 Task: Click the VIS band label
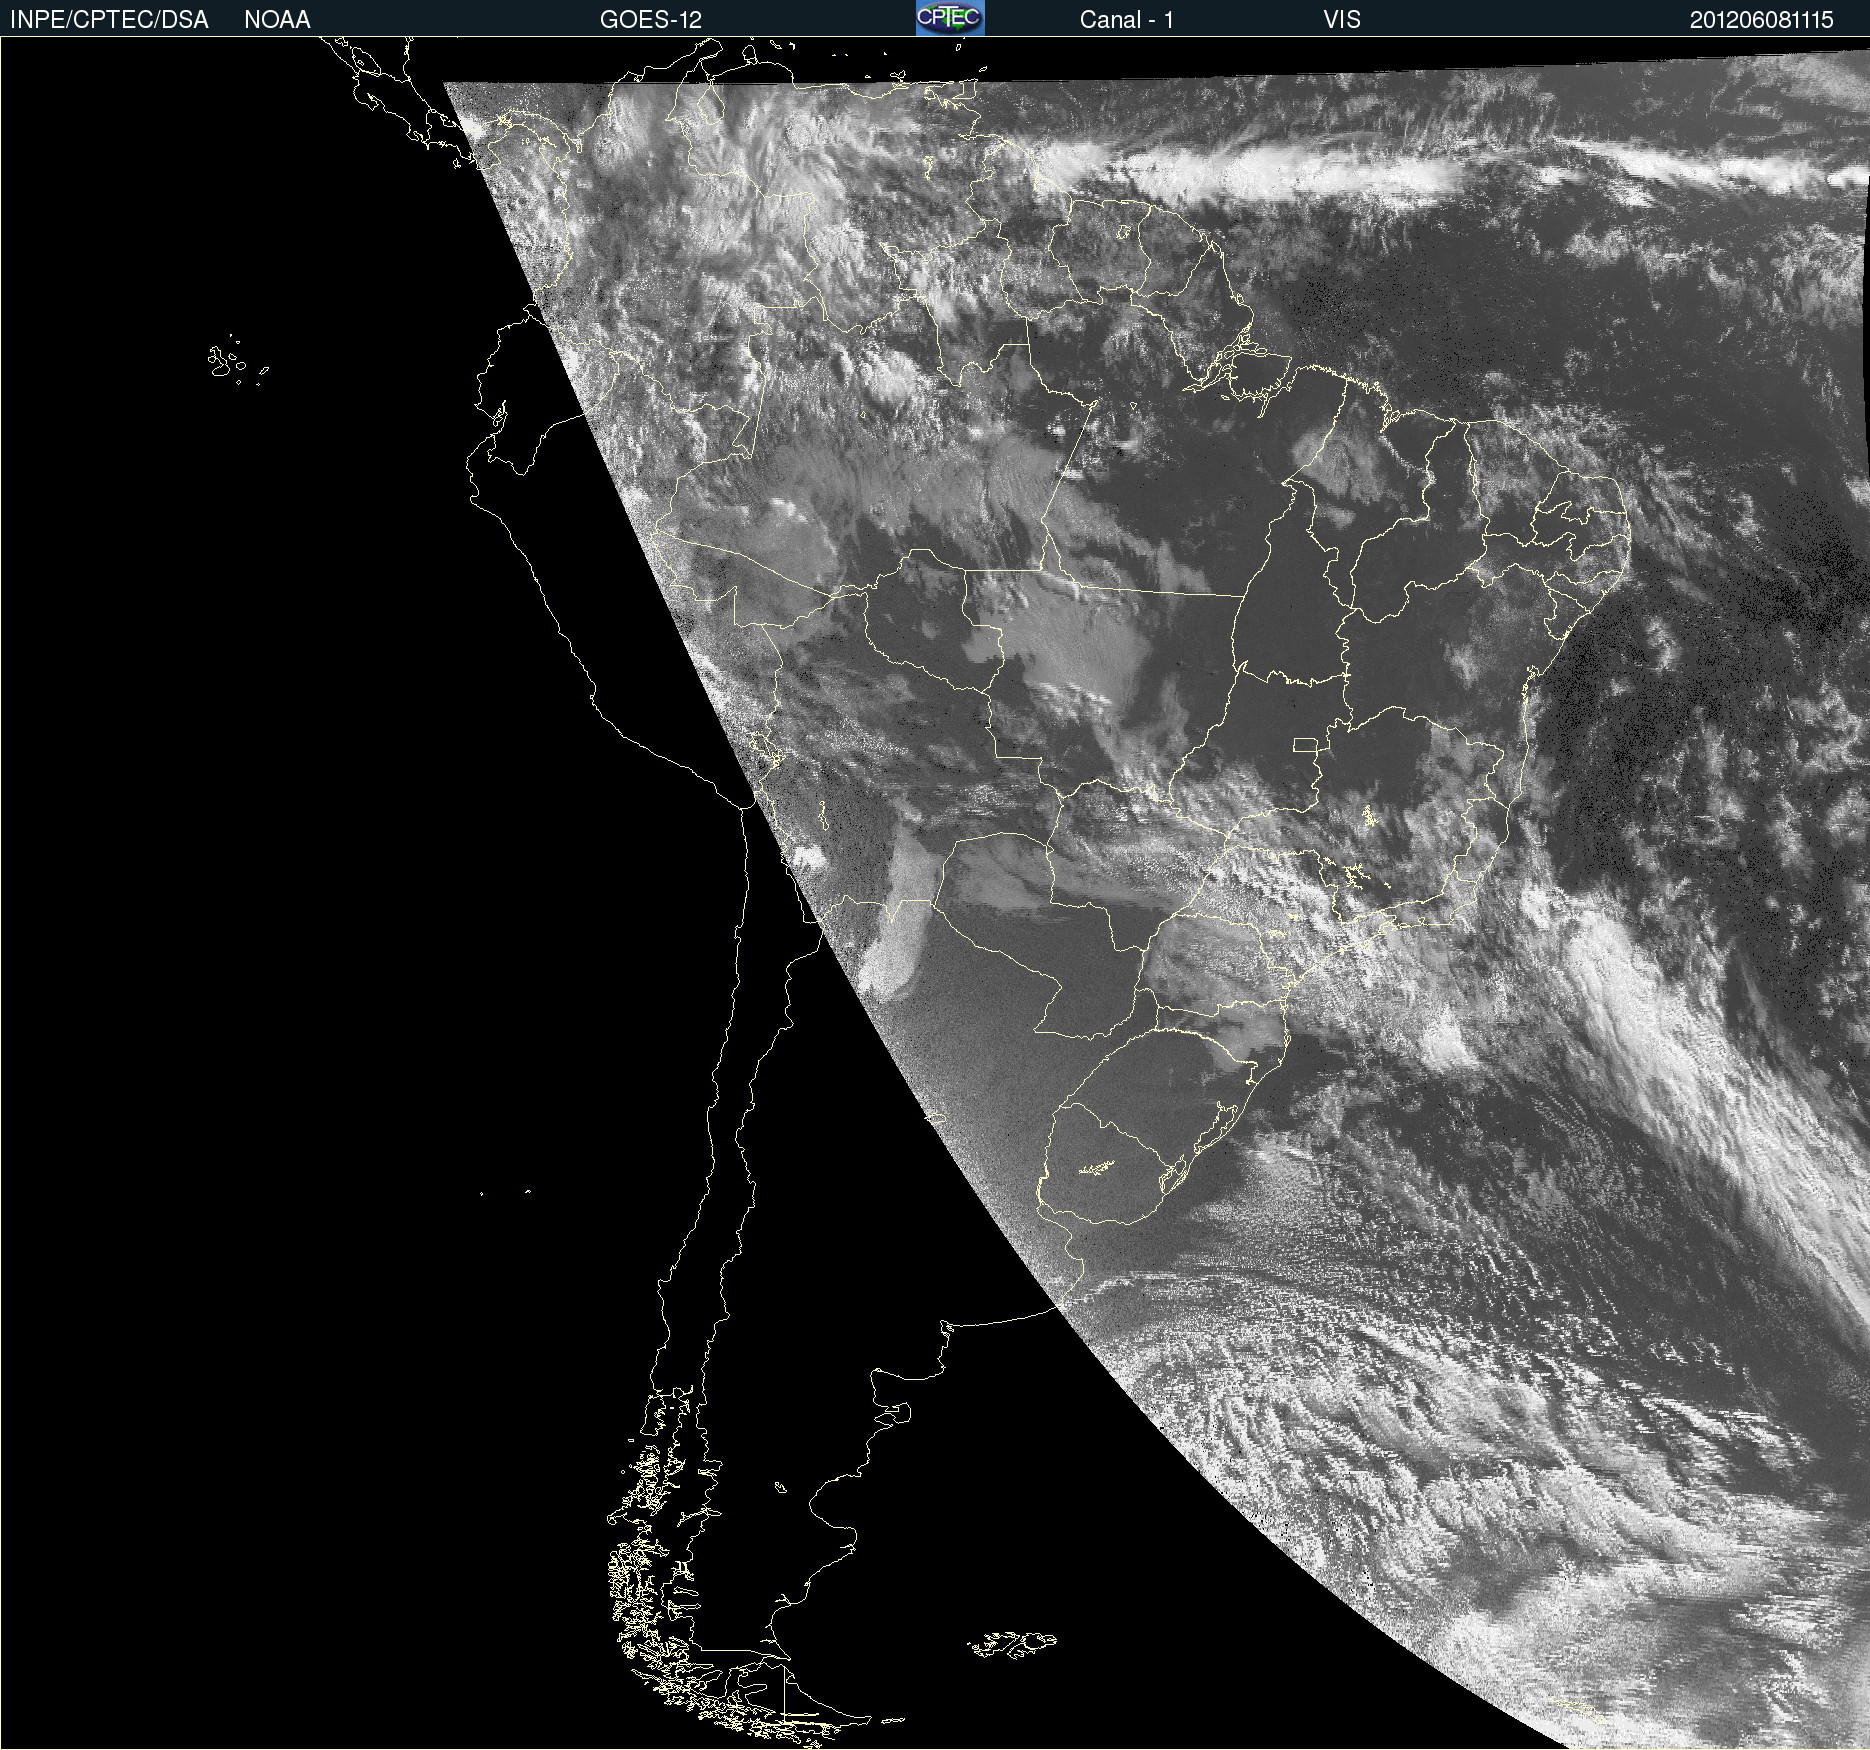click(1342, 20)
